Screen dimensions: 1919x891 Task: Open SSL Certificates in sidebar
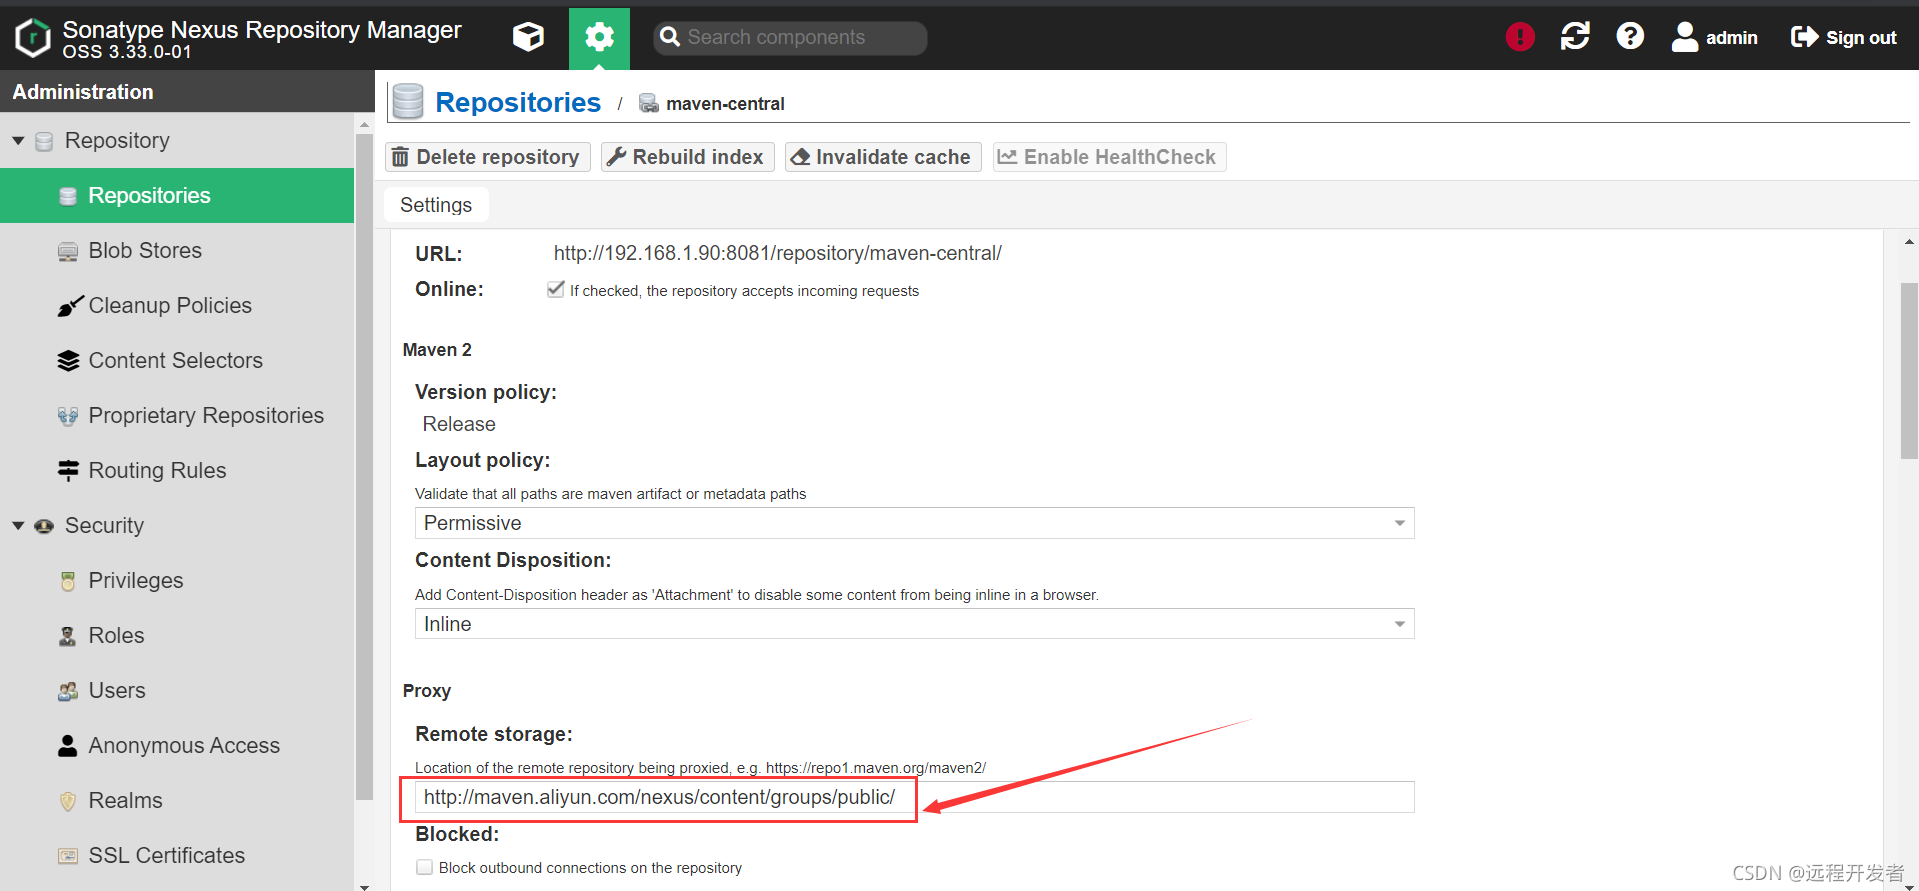166,856
